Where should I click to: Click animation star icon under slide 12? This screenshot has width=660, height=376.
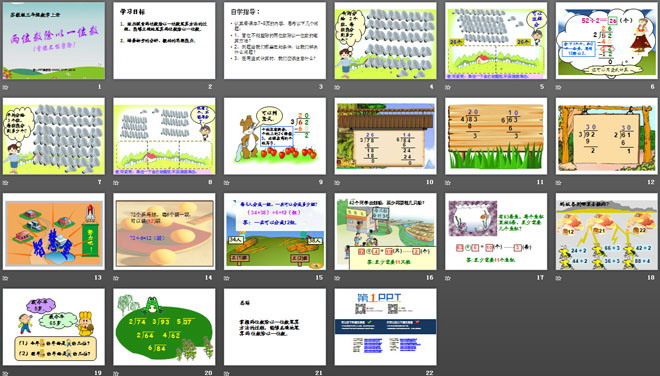click(559, 183)
